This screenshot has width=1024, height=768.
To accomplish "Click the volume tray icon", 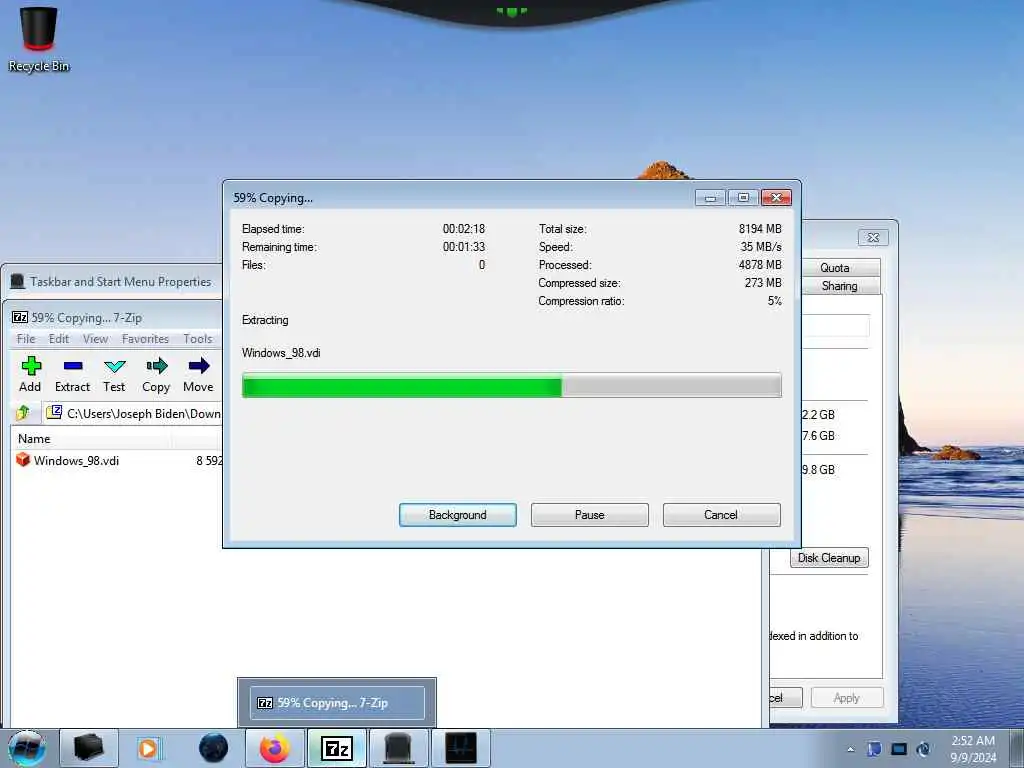I will pos(923,749).
